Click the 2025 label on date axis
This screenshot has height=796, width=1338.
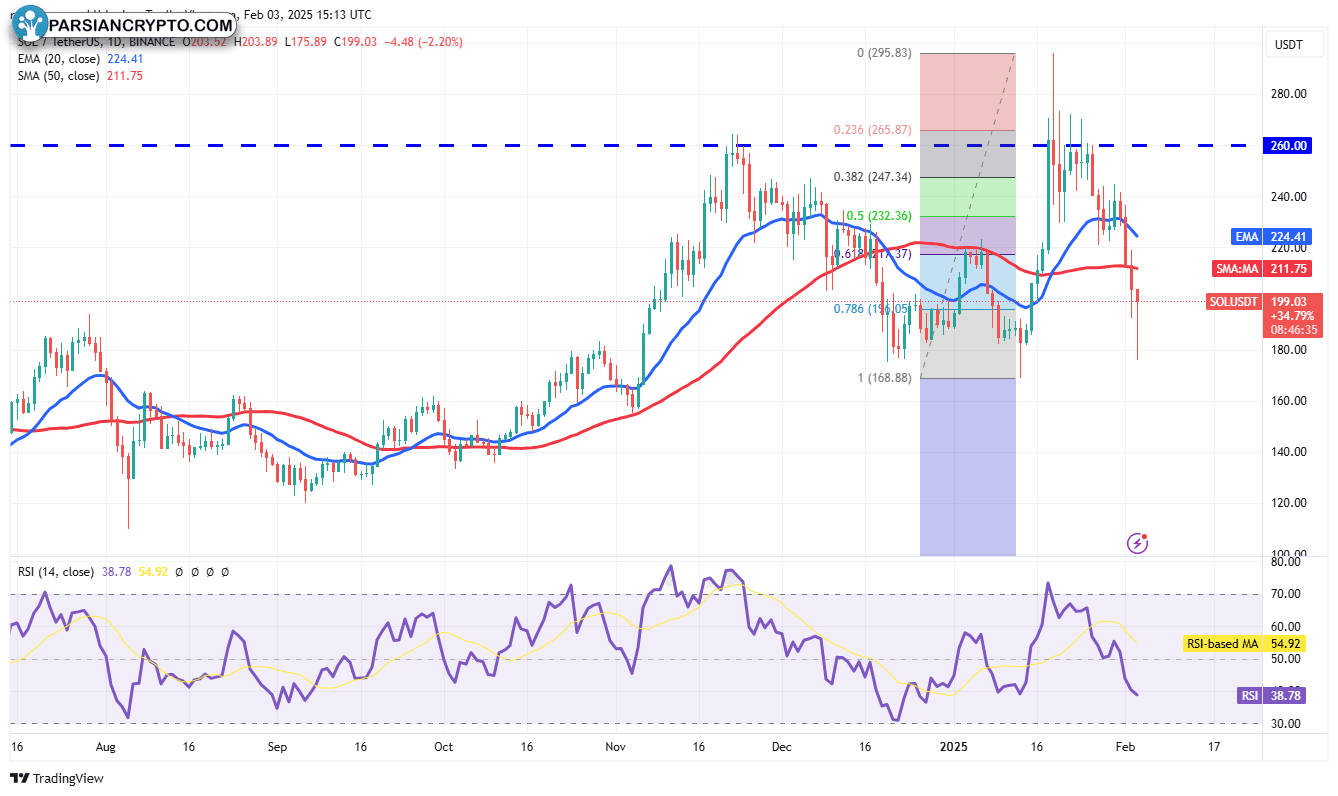click(x=954, y=747)
